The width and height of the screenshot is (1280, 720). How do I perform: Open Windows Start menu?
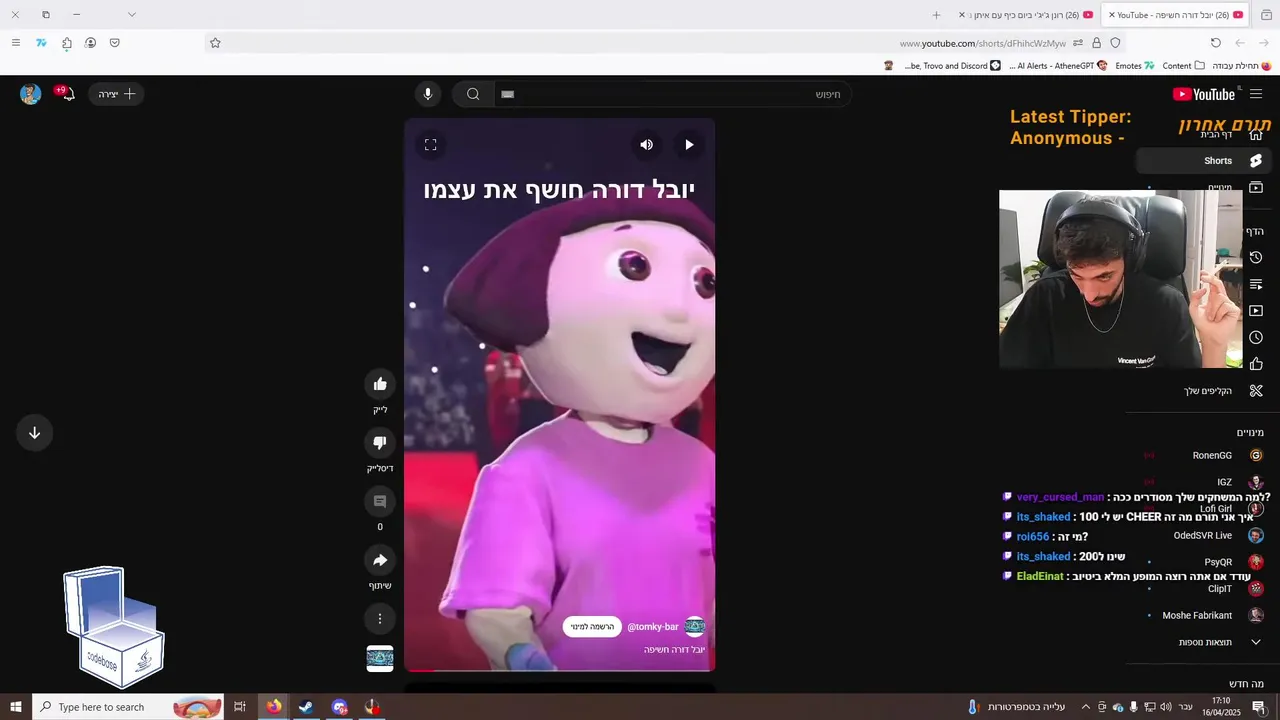(x=16, y=707)
